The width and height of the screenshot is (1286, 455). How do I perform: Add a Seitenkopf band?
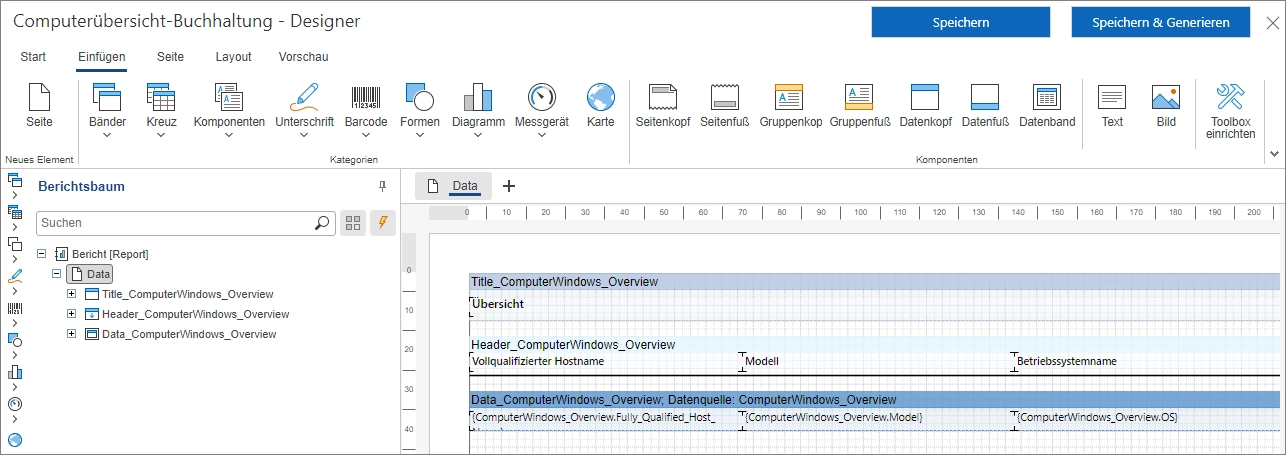(x=663, y=106)
